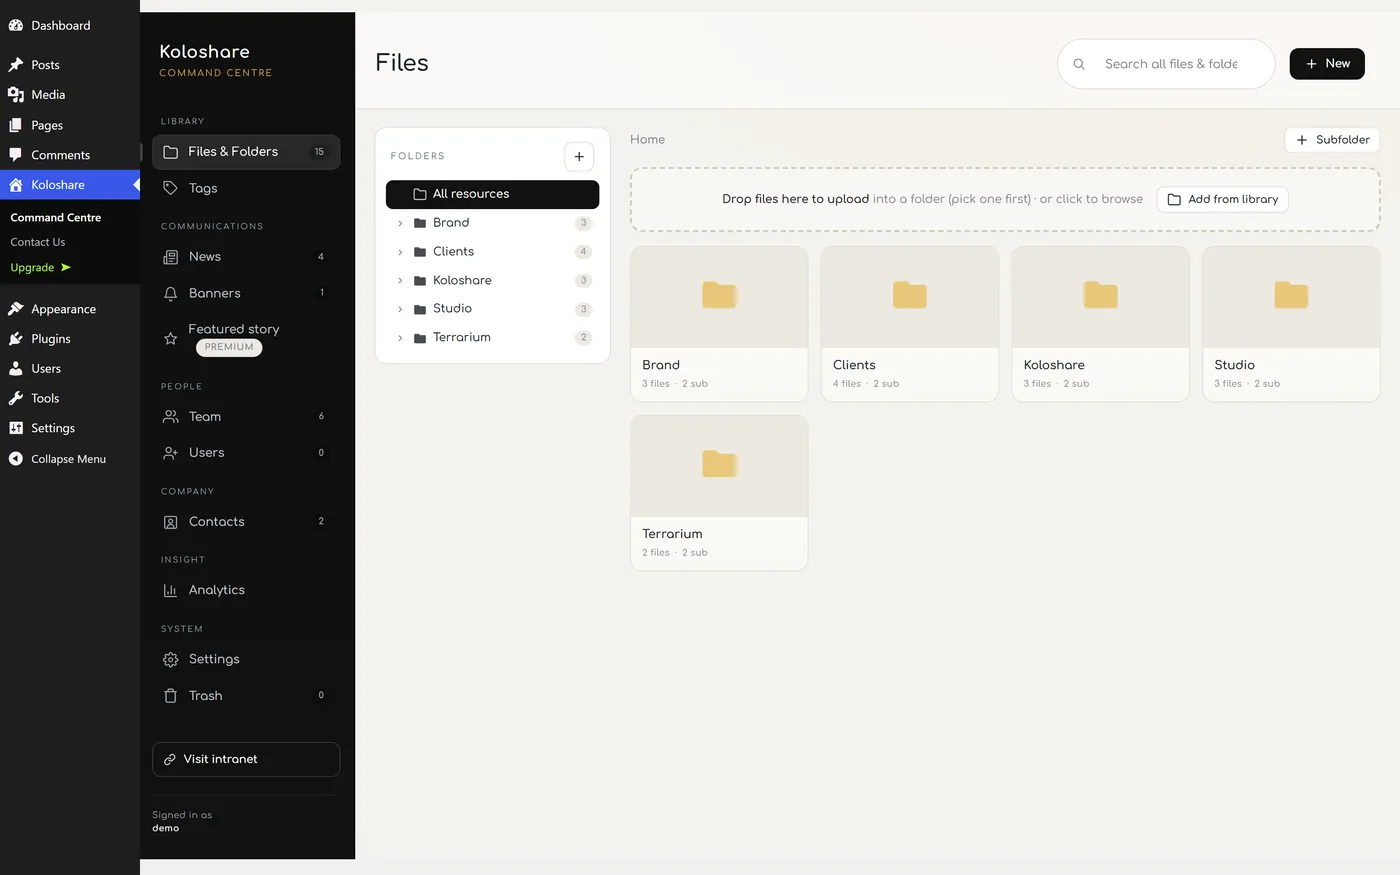Open the Trash bin icon
The width and height of the screenshot is (1400, 875).
coord(170,696)
